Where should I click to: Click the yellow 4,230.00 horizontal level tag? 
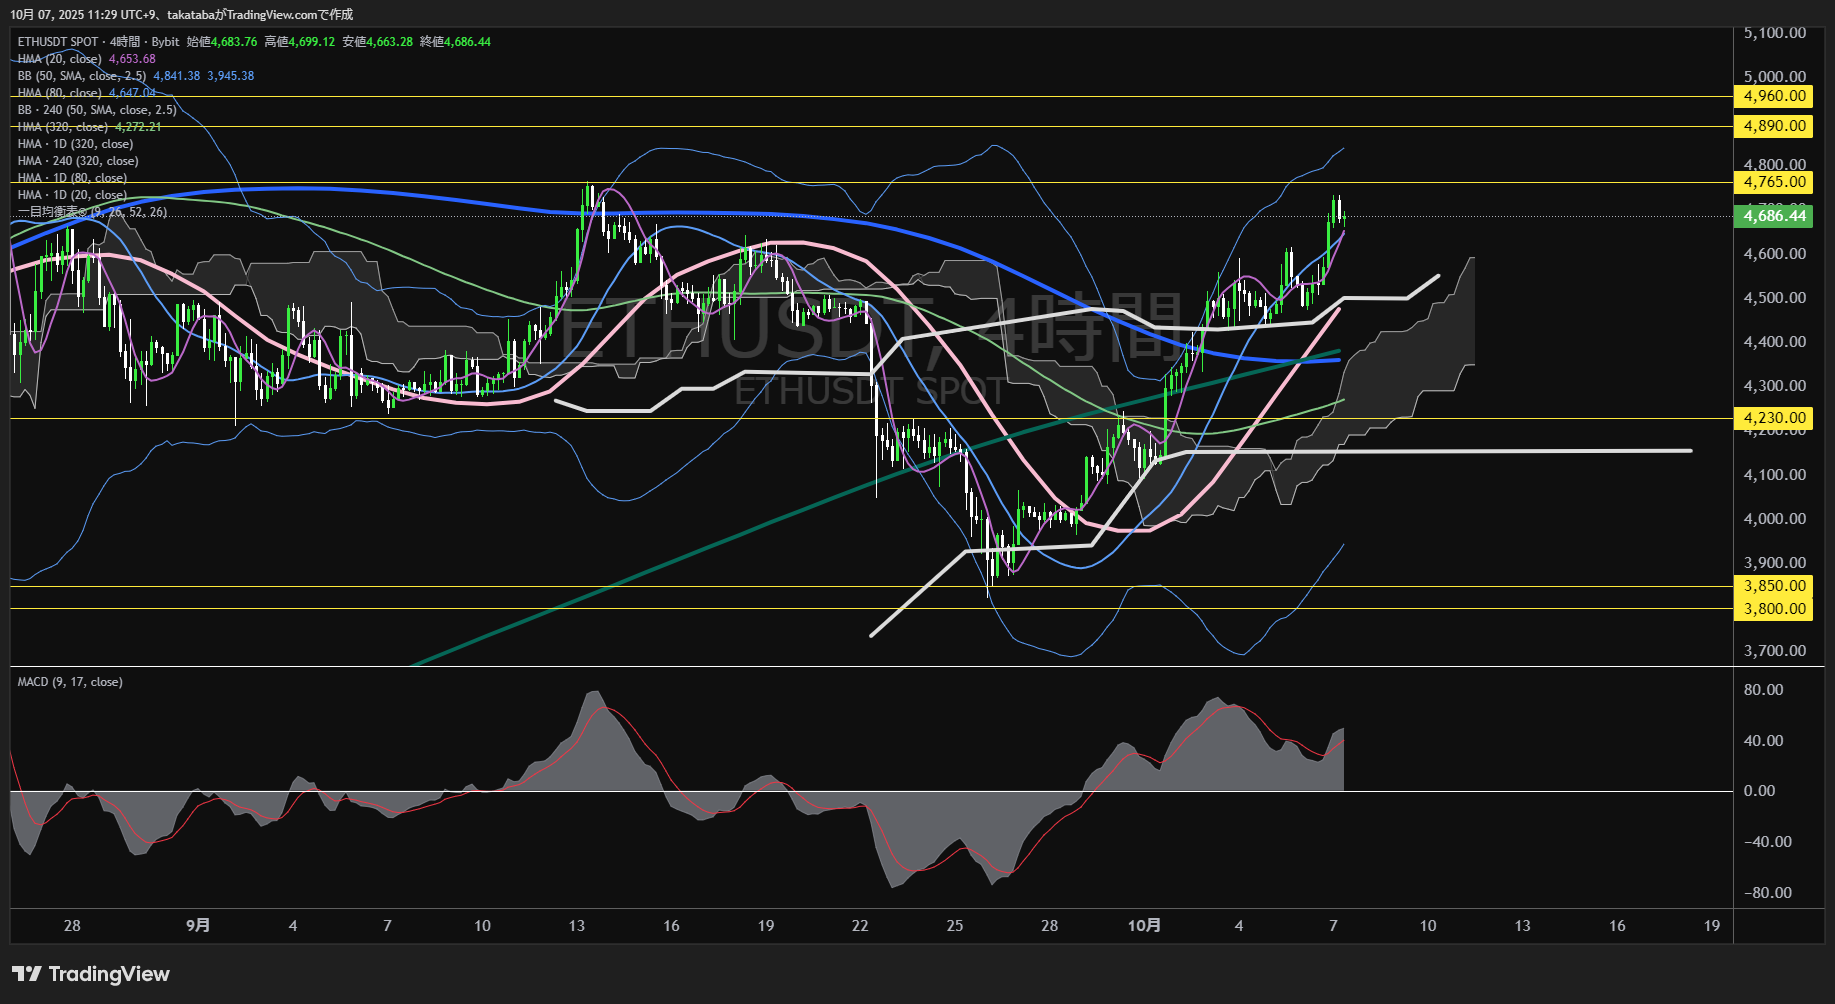tap(1773, 418)
